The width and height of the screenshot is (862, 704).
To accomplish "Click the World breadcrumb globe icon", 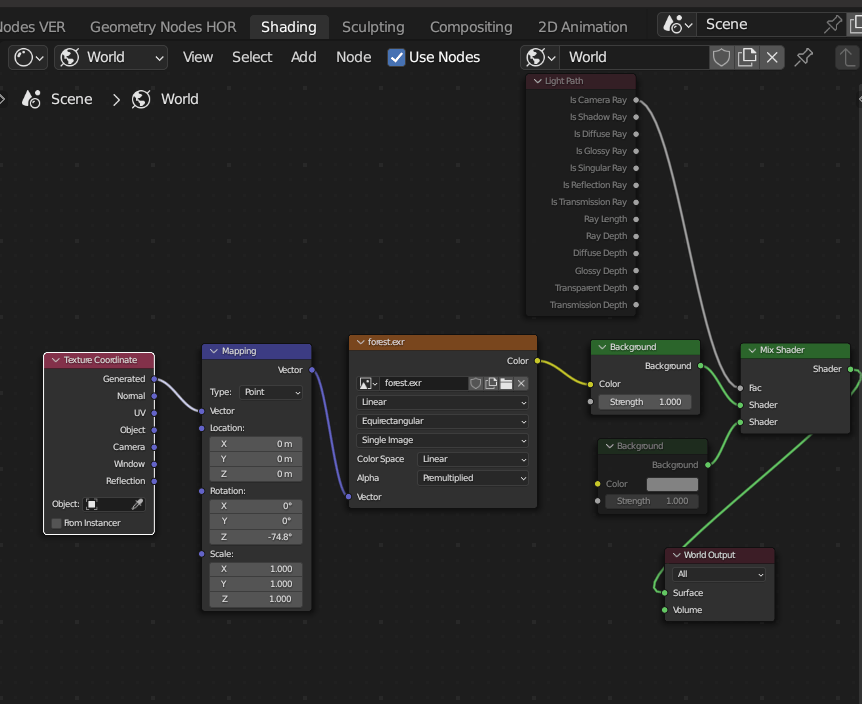I will (x=141, y=99).
